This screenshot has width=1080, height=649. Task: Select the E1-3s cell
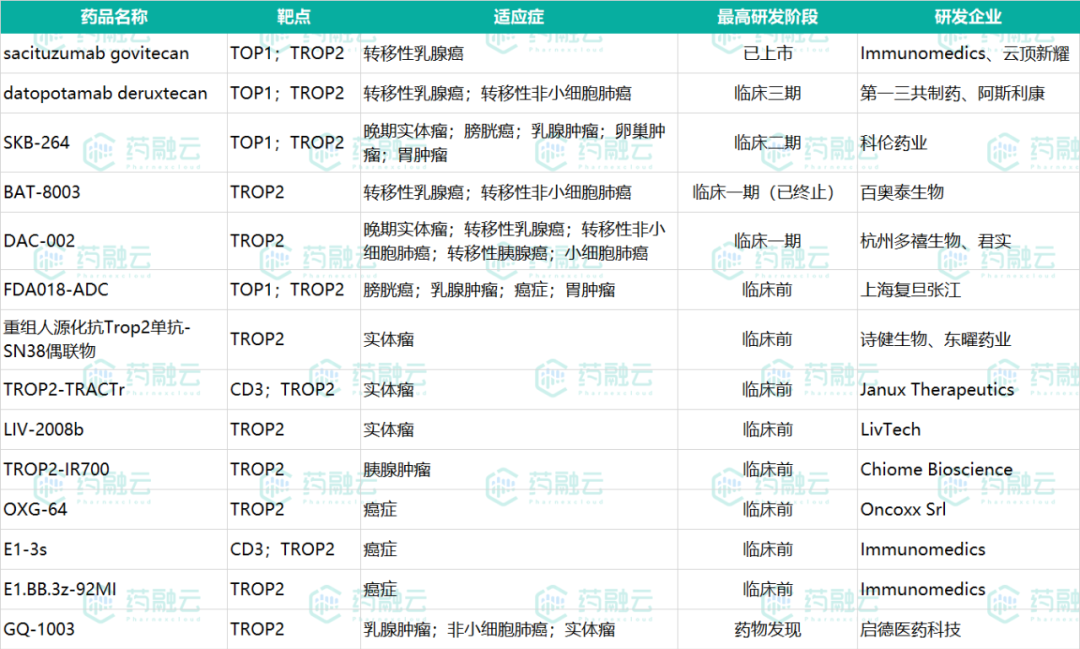[114, 550]
